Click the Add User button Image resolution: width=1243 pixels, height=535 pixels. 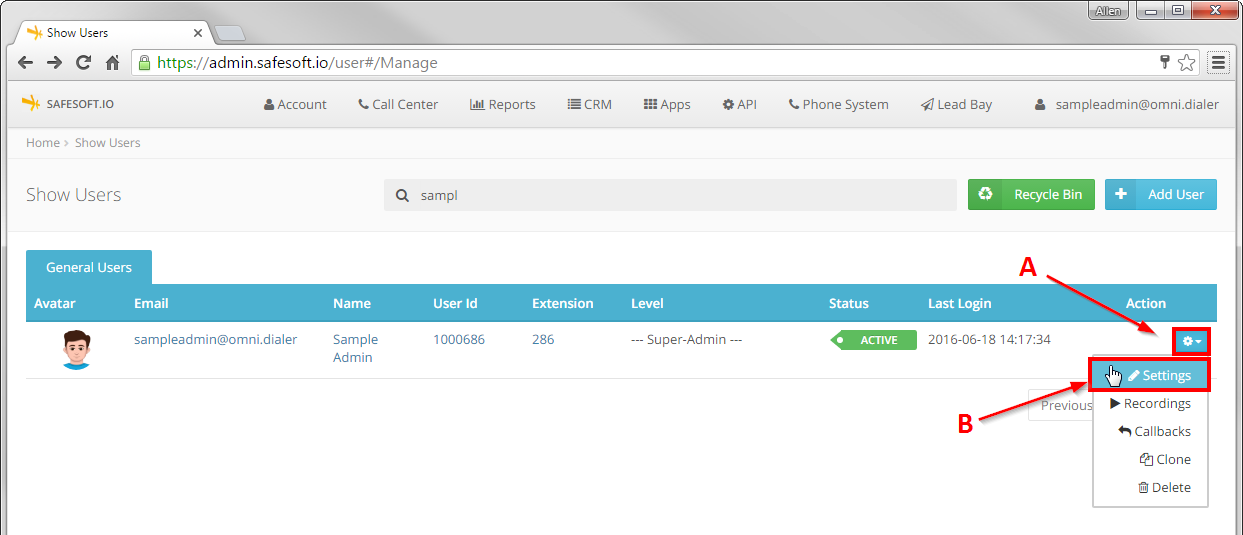point(1160,194)
